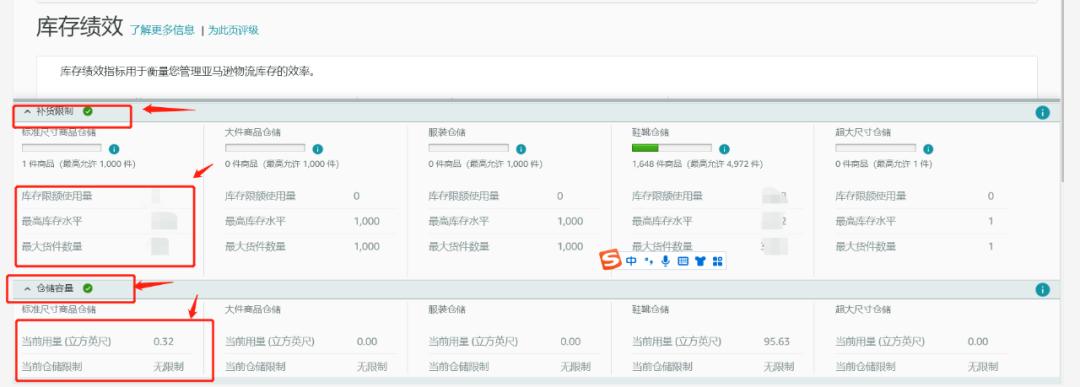This screenshot has width=1080, height=387.
Task: Open the info icon on the 补货限制 header bar
Action: [1043, 112]
